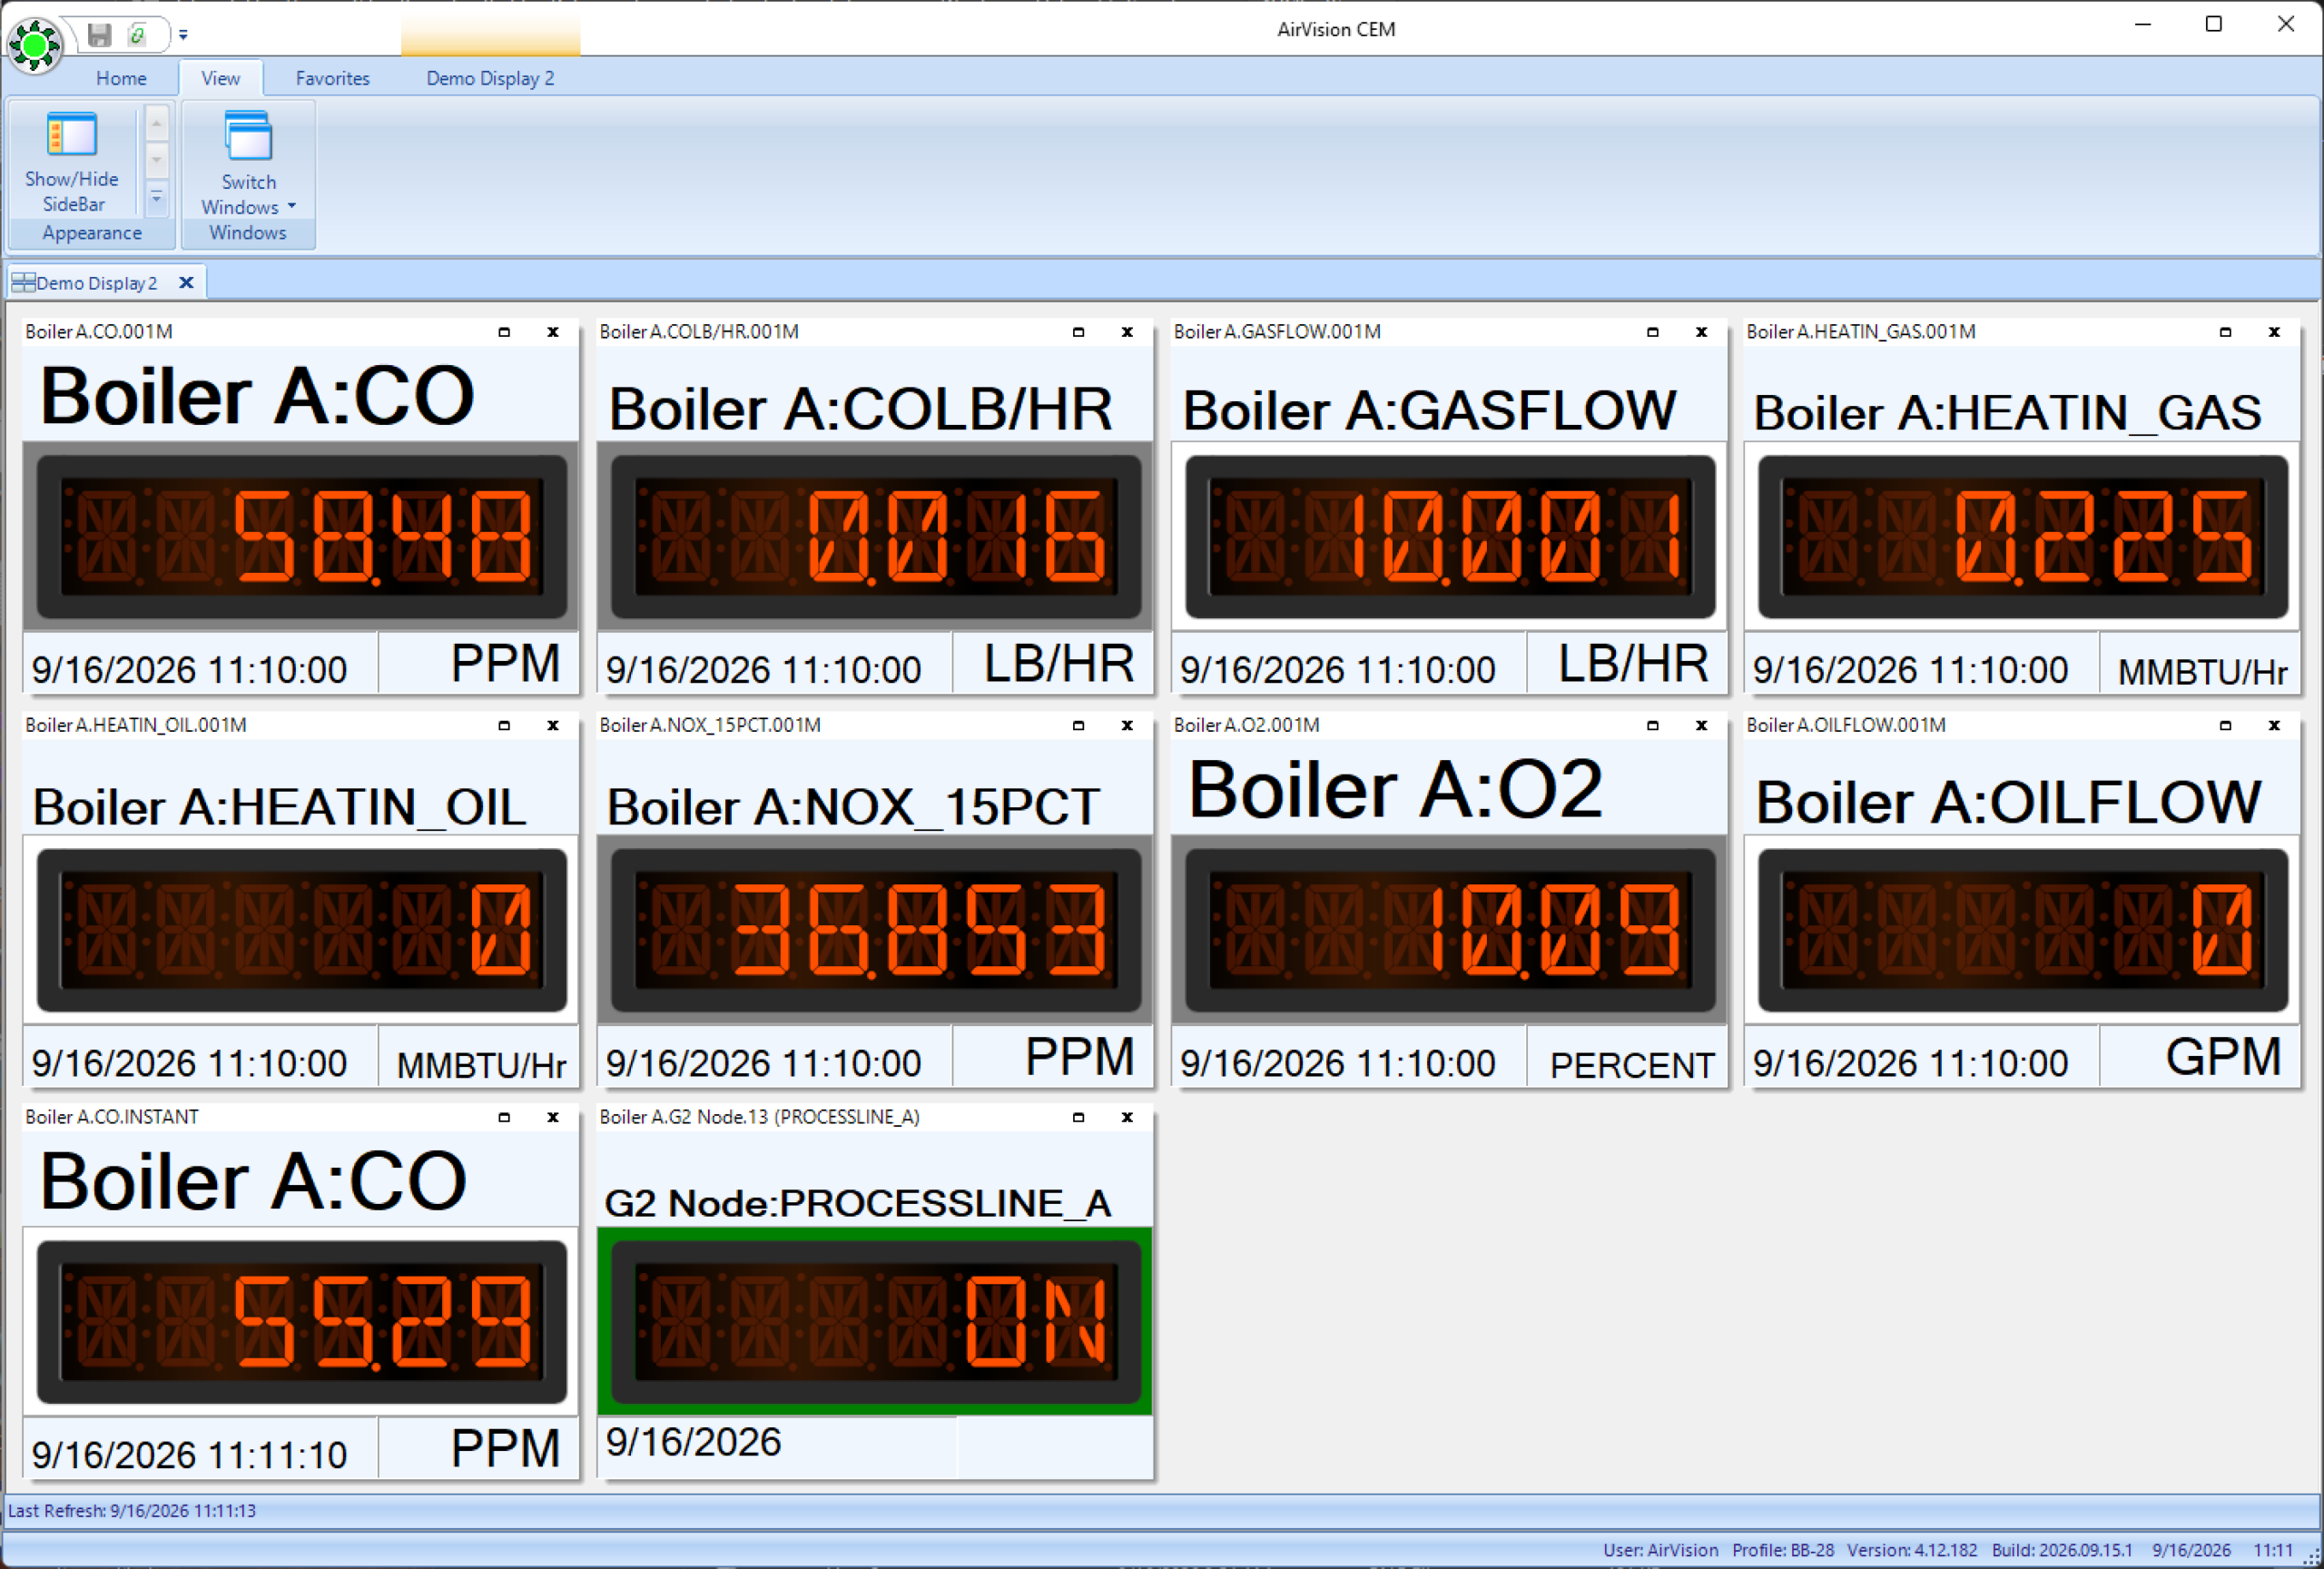Close the Boiler A.HEATIN_GAS.001M panel

(2274, 332)
